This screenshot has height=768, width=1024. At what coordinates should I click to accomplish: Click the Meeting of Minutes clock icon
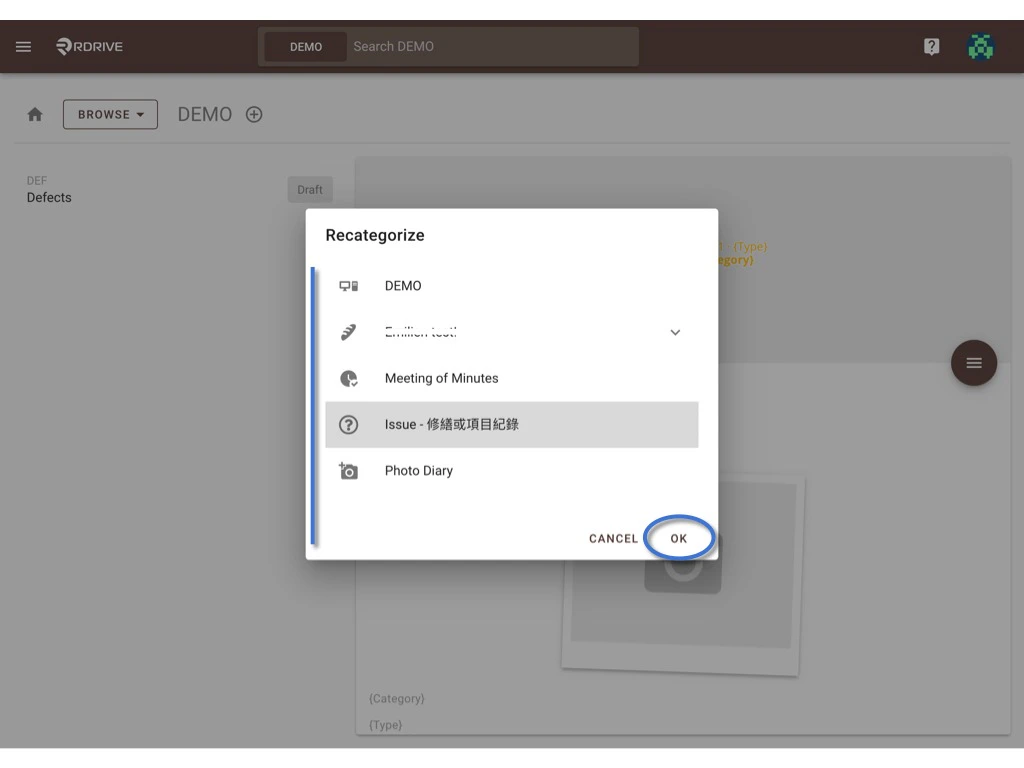(349, 379)
